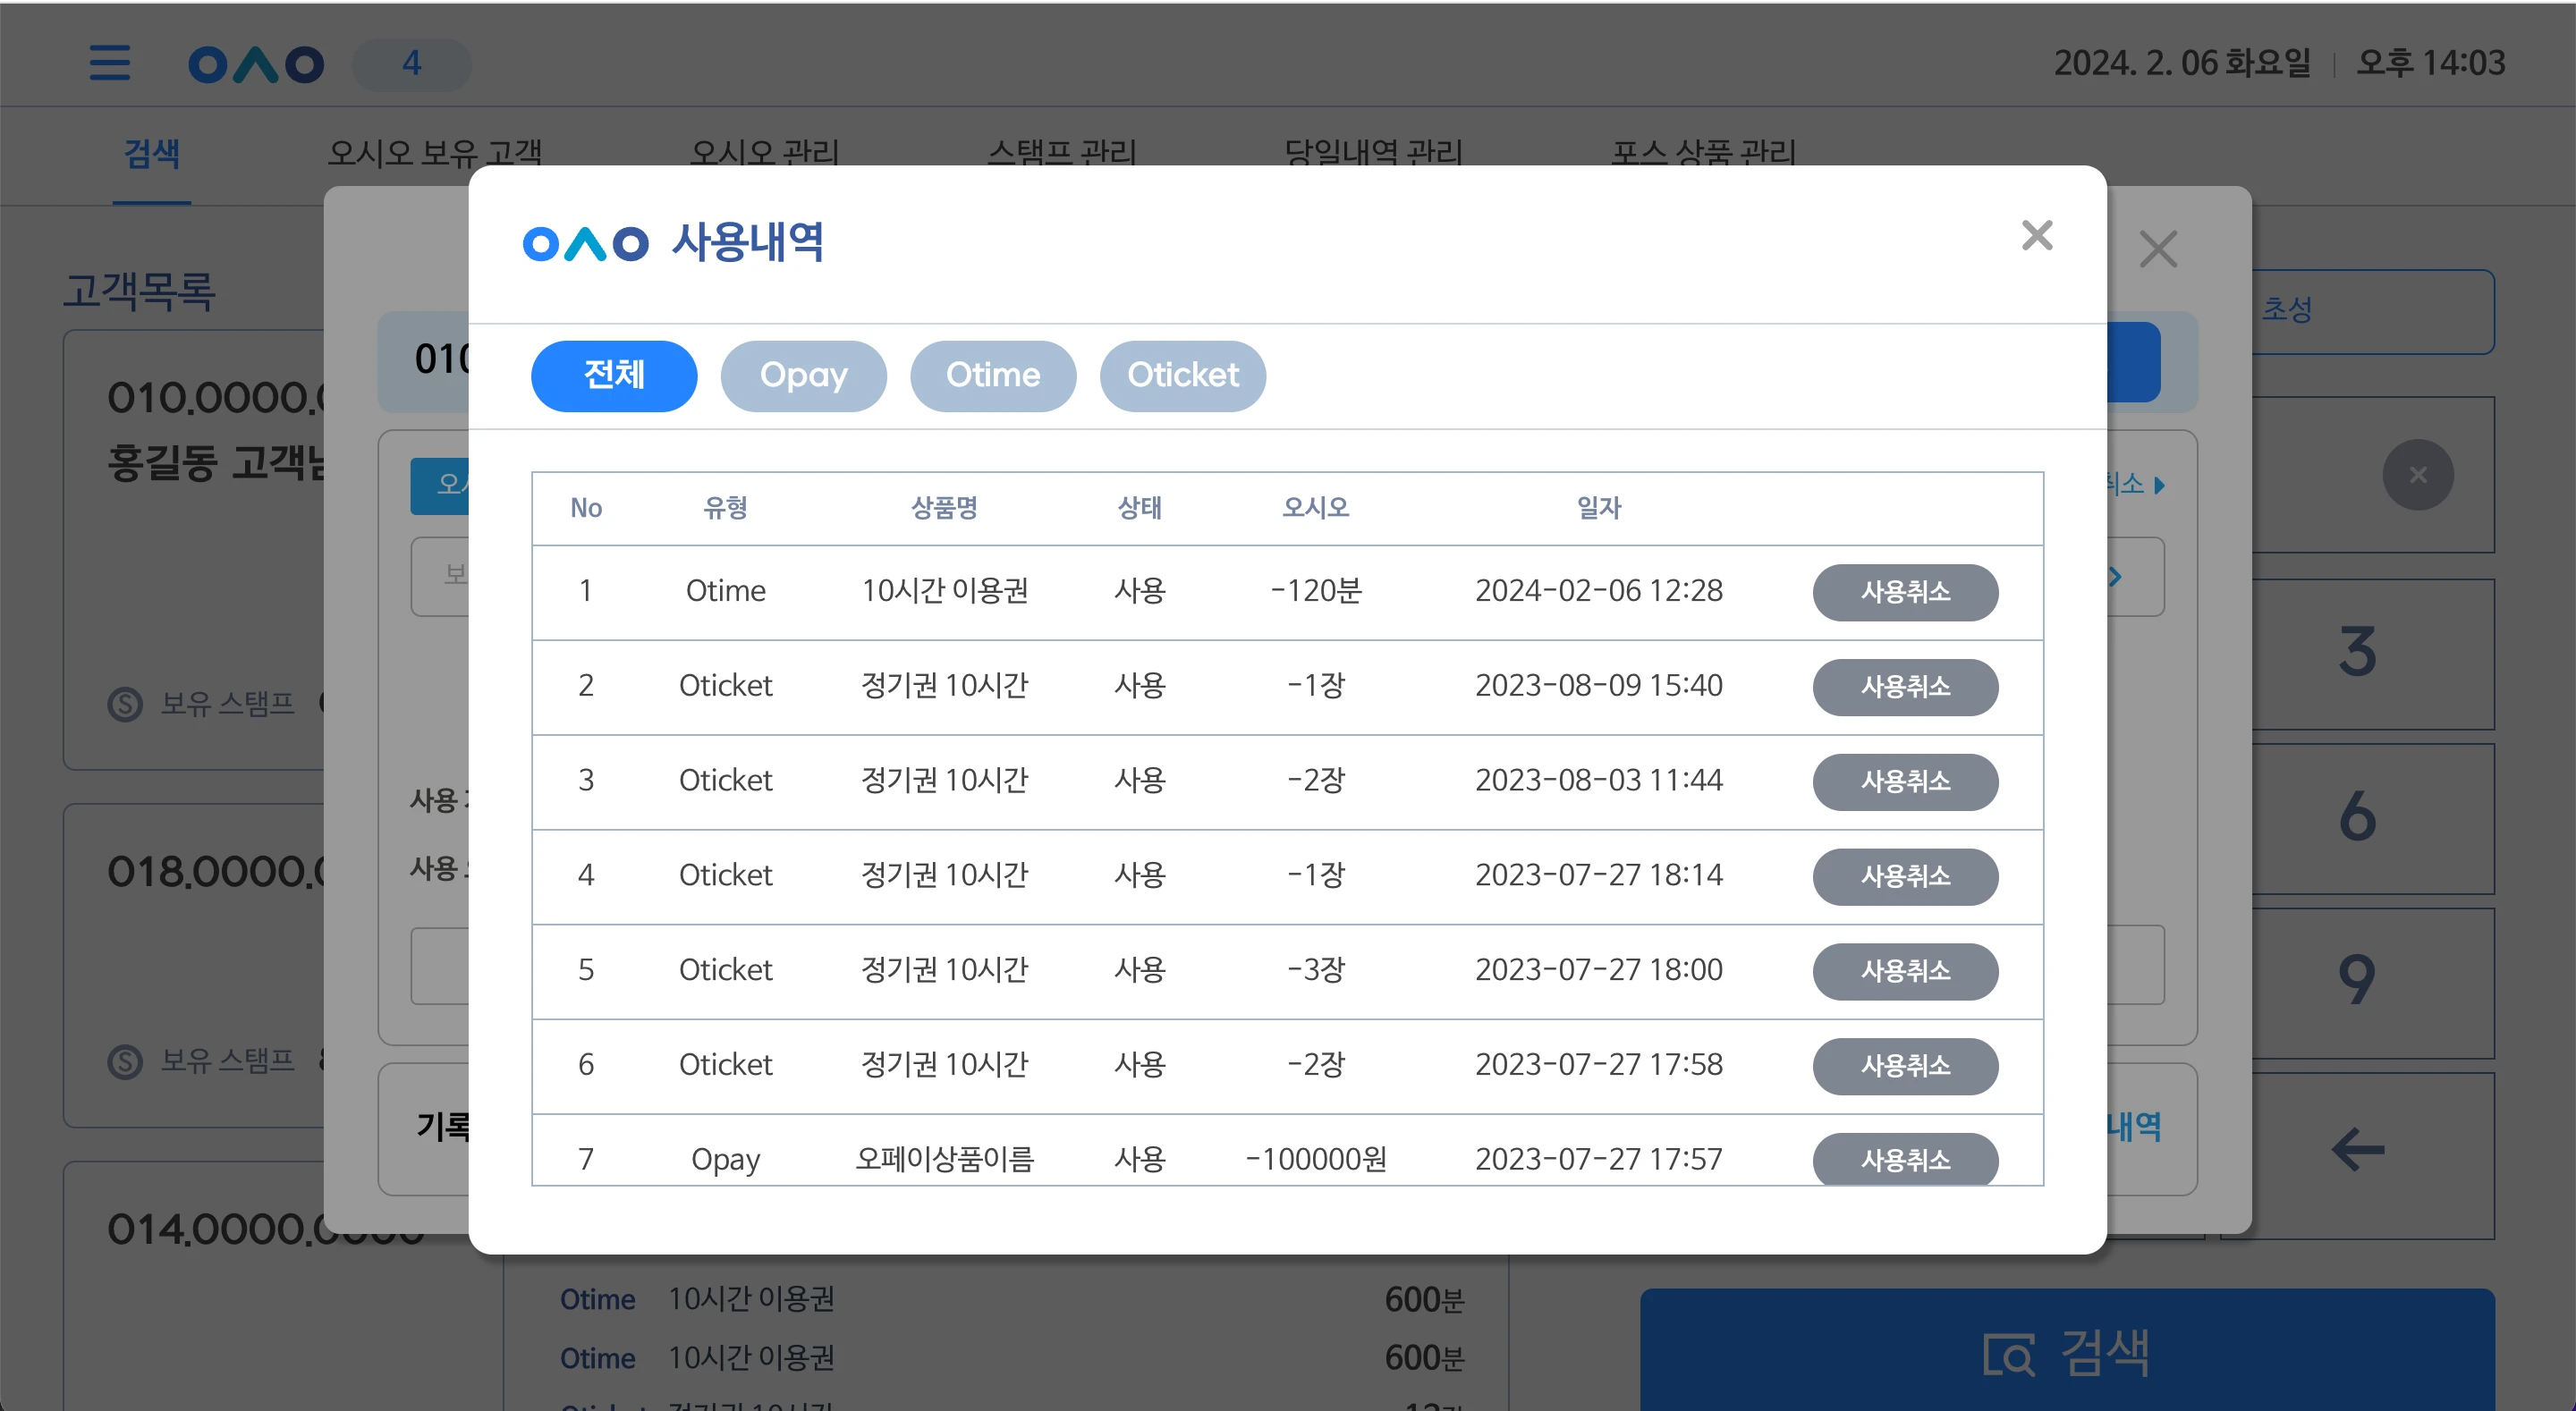The height and width of the screenshot is (1411, 2576).
Task: Click keypad number 3
Action: click(x=2357, y=654)
